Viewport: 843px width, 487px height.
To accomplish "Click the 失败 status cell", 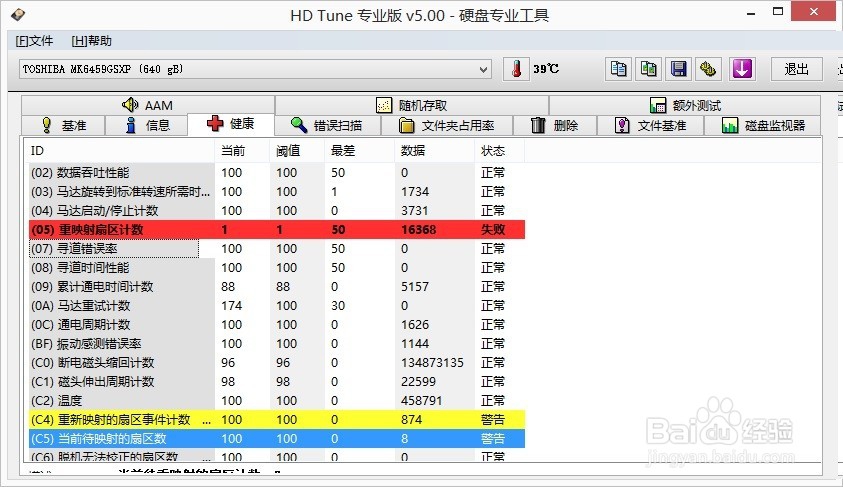I will 493,230.
